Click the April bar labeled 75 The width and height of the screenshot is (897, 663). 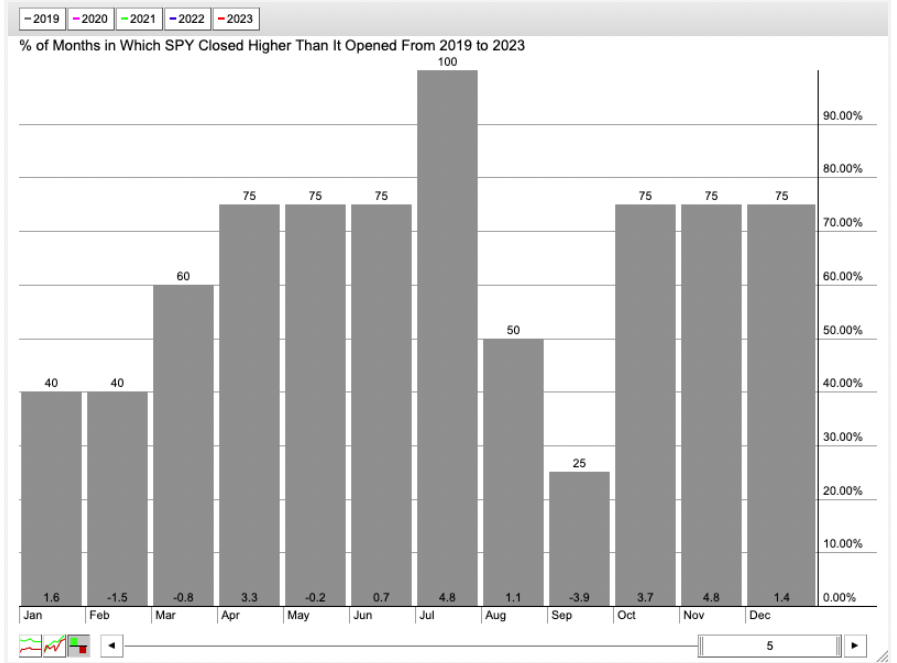[x=249, y=404]
